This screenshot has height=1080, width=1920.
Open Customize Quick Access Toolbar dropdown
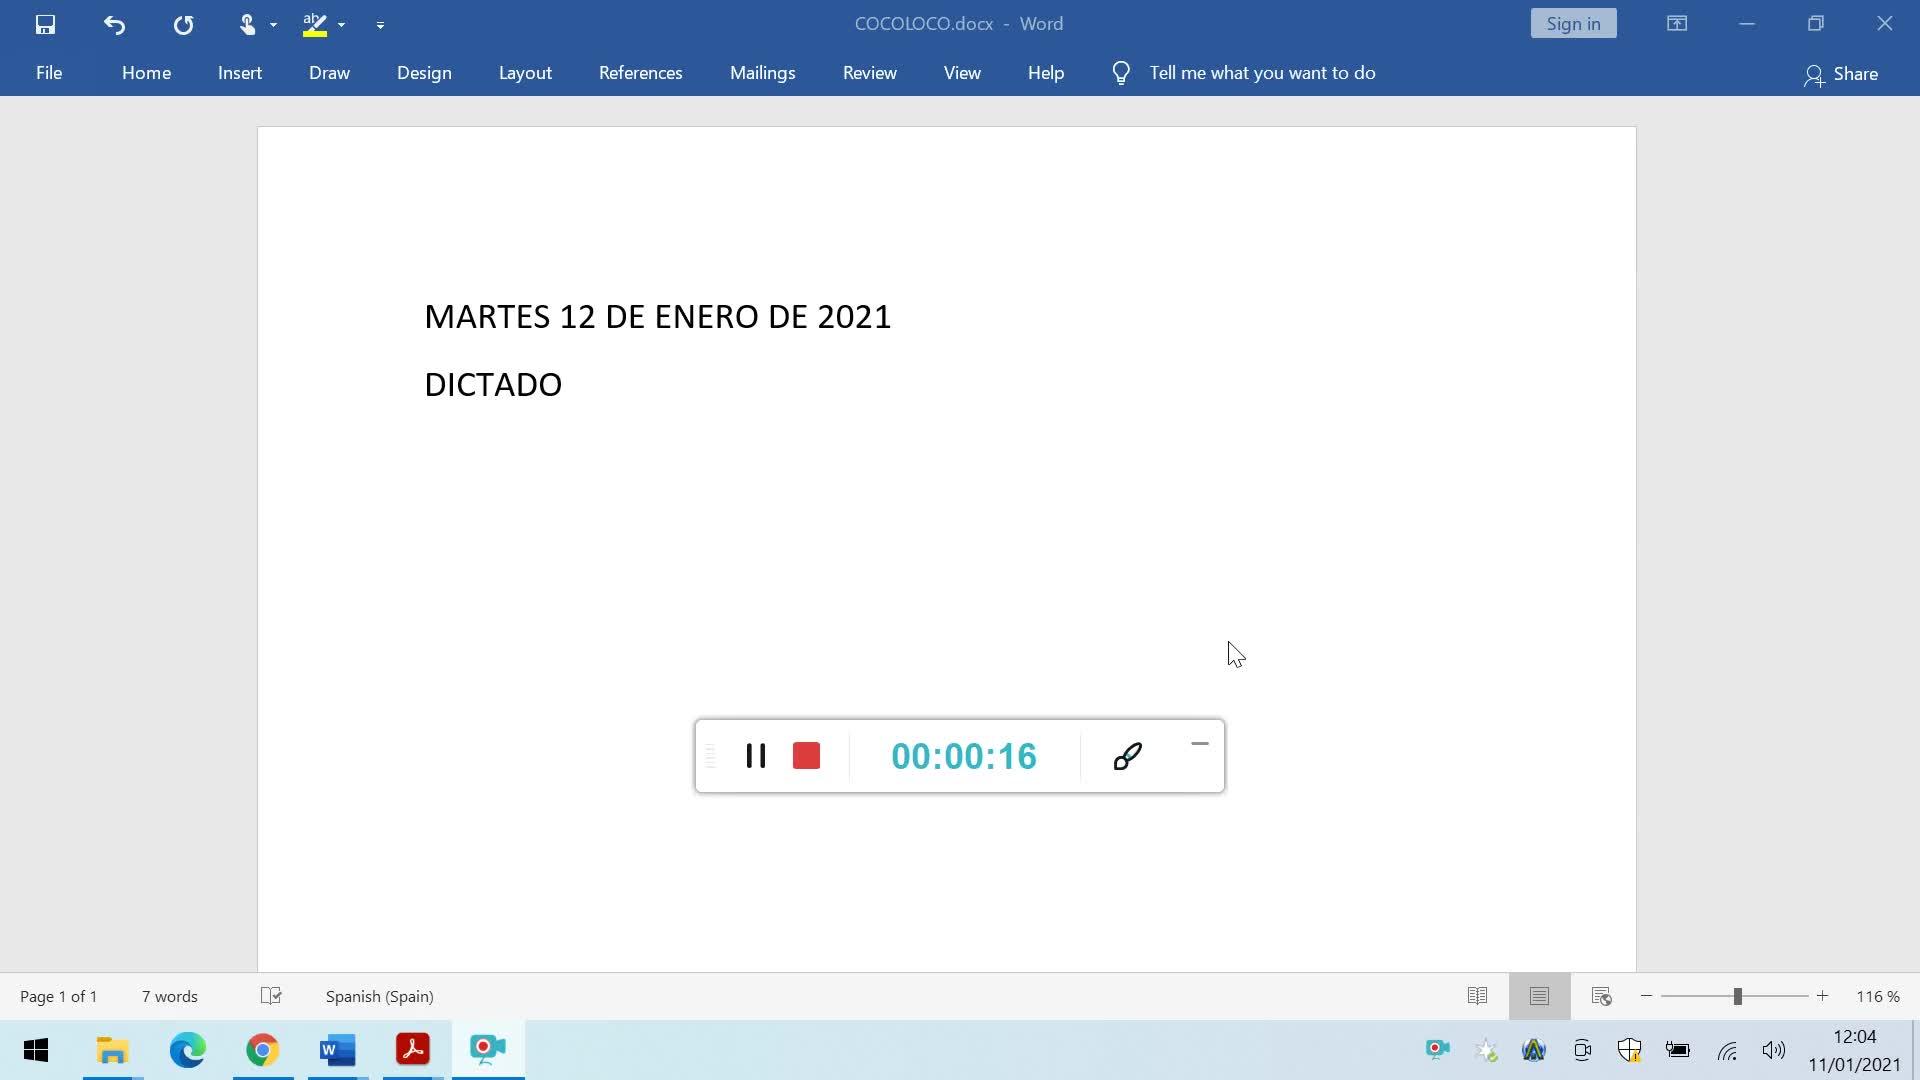point(380,24)
